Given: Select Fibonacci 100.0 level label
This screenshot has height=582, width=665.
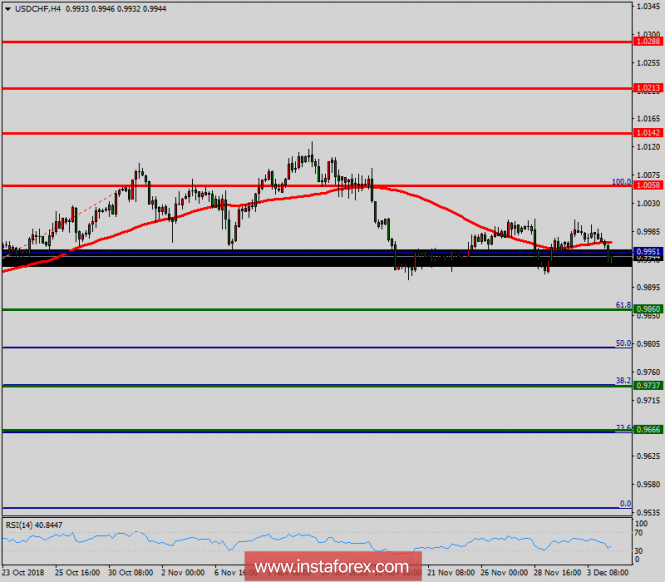Looking at the screenshot, I should pos(621,182).
